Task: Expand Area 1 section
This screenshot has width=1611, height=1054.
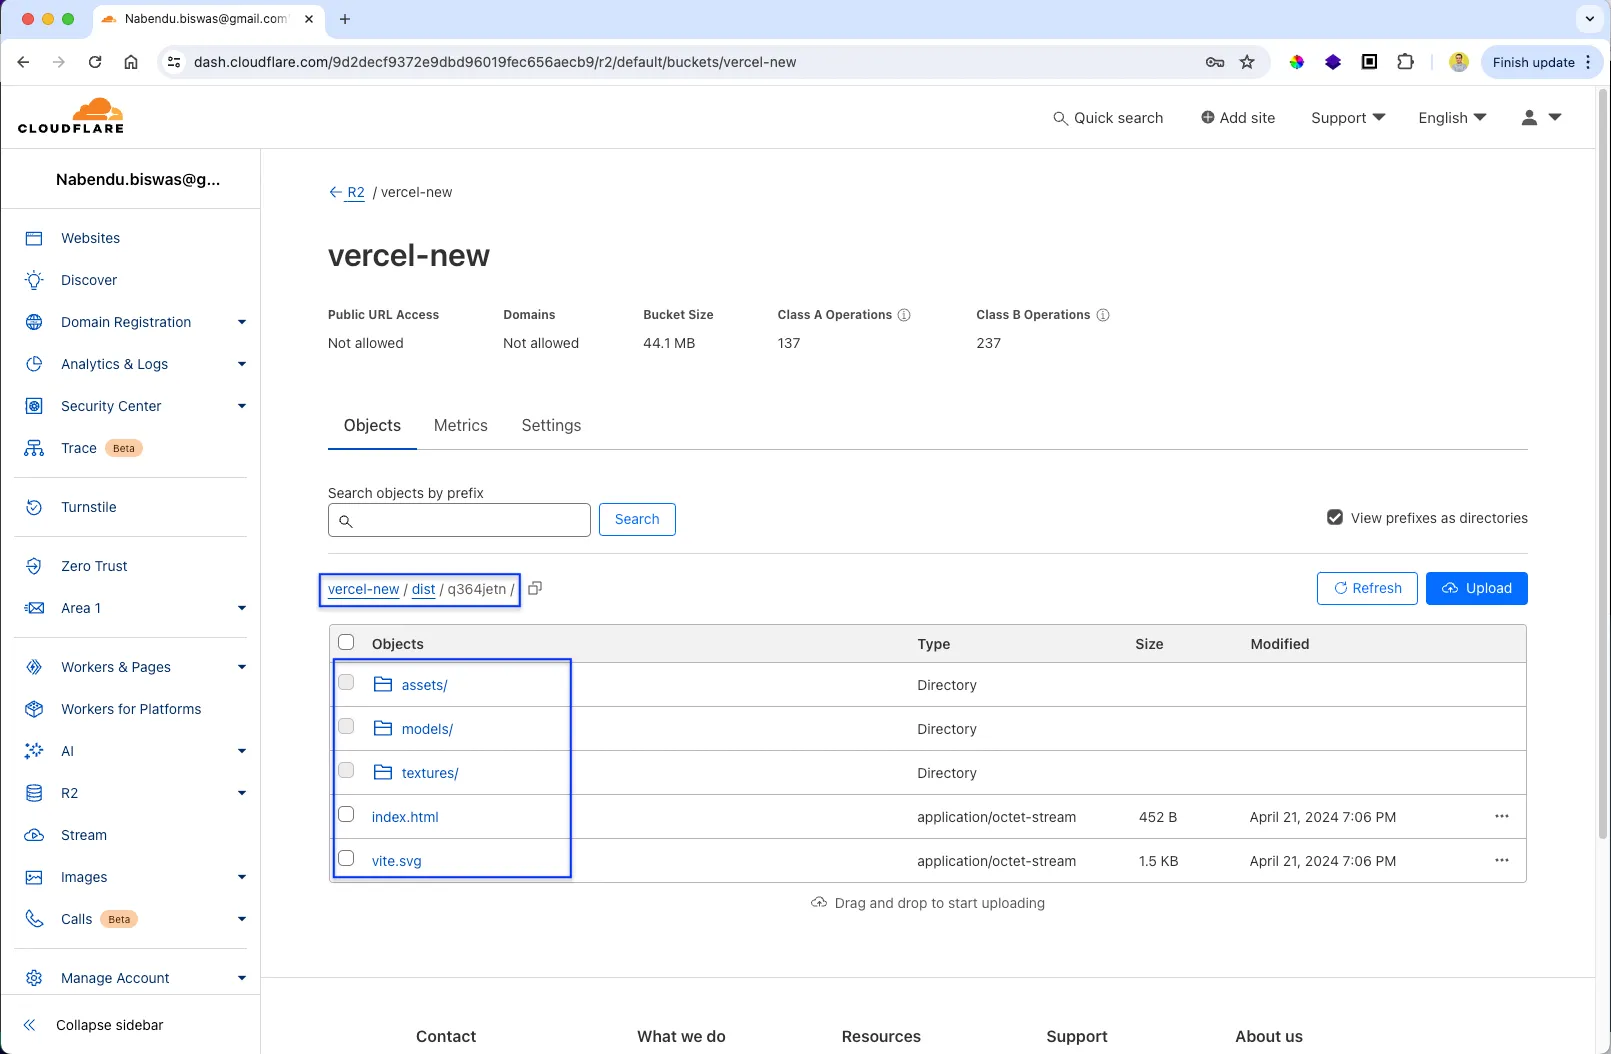Action: [242, 608]
